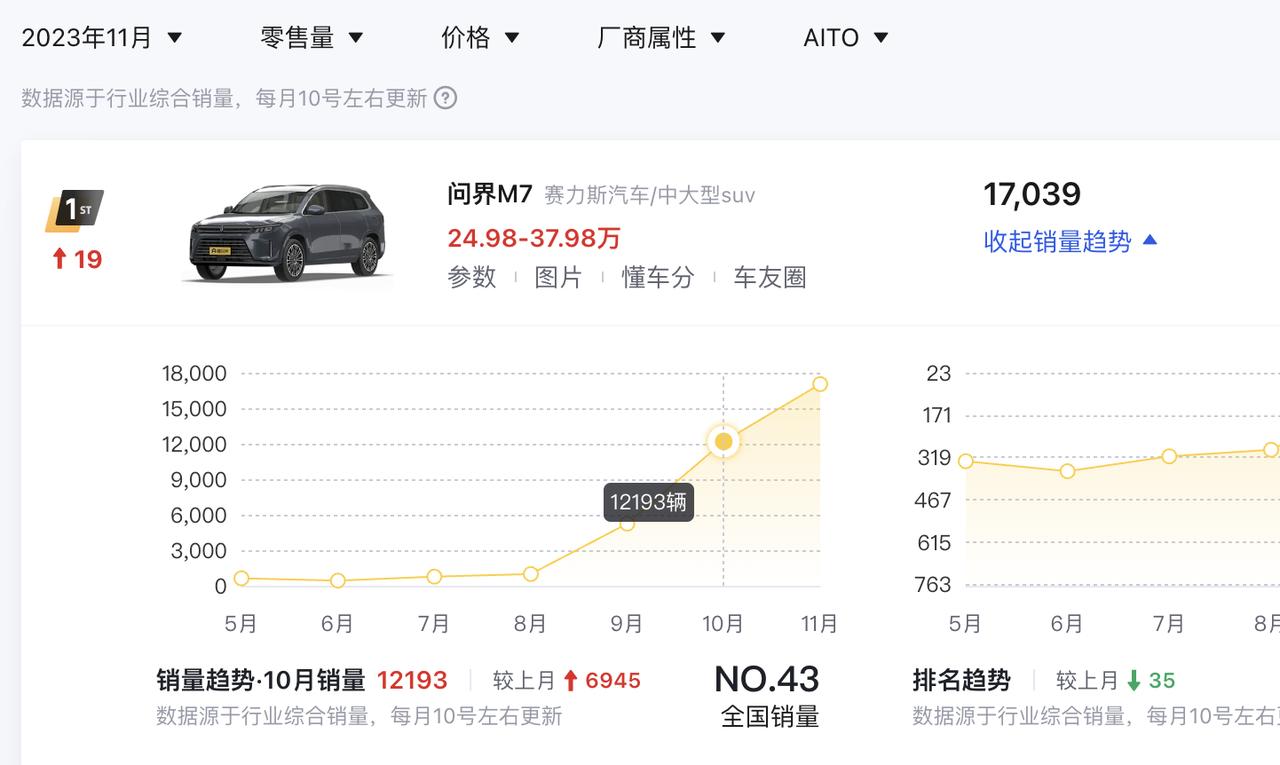Select the 6月 sales chart point

[x=338, y=581]
